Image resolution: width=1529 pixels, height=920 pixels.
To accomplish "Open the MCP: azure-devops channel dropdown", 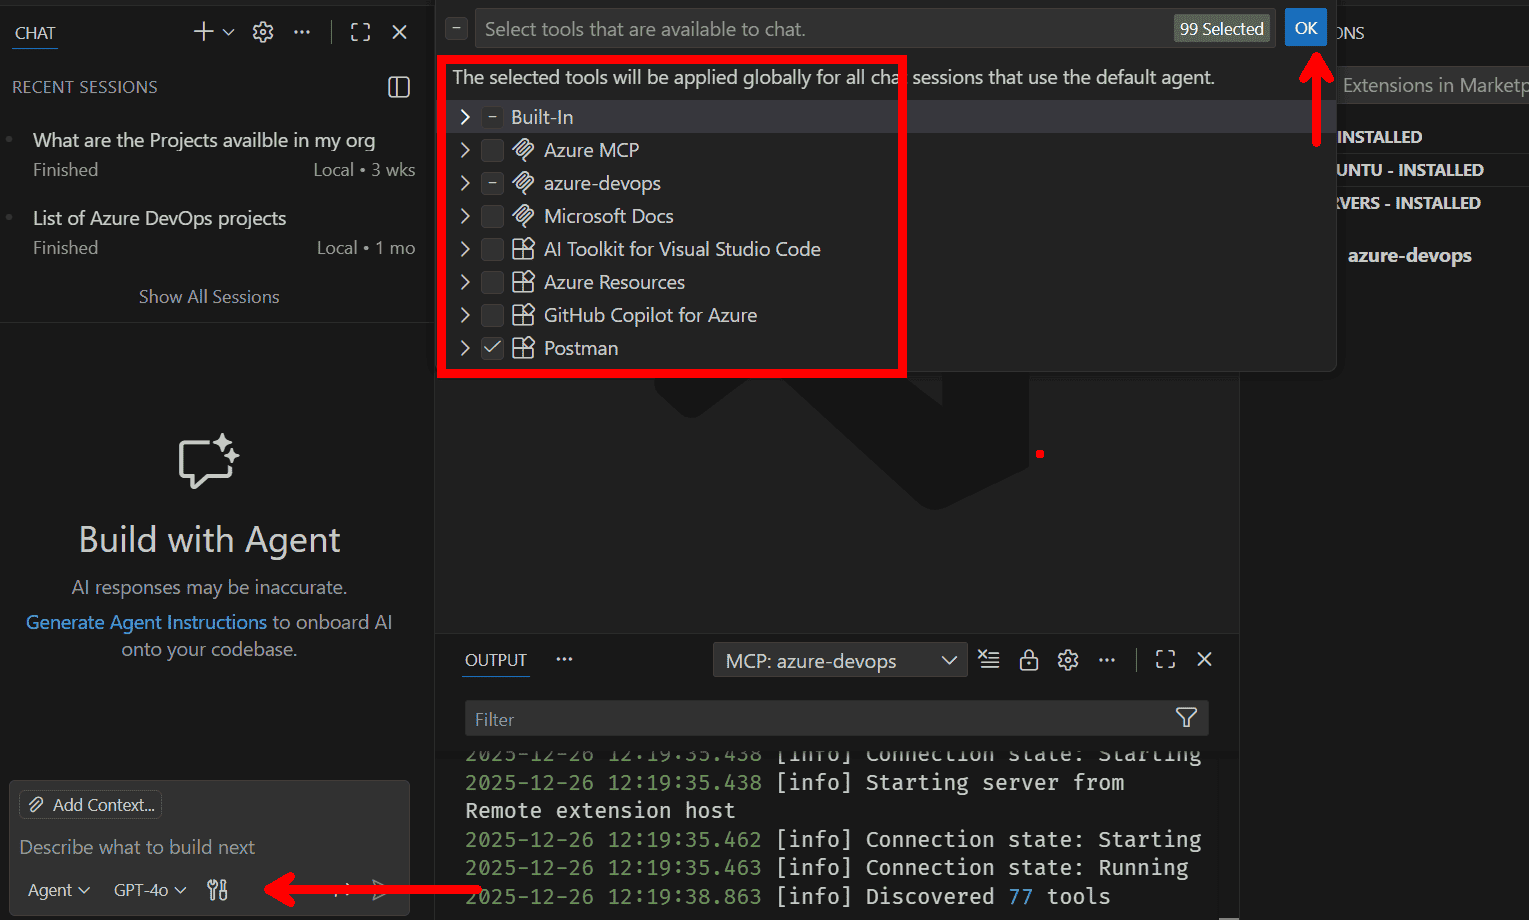I will tap(839, 659).
